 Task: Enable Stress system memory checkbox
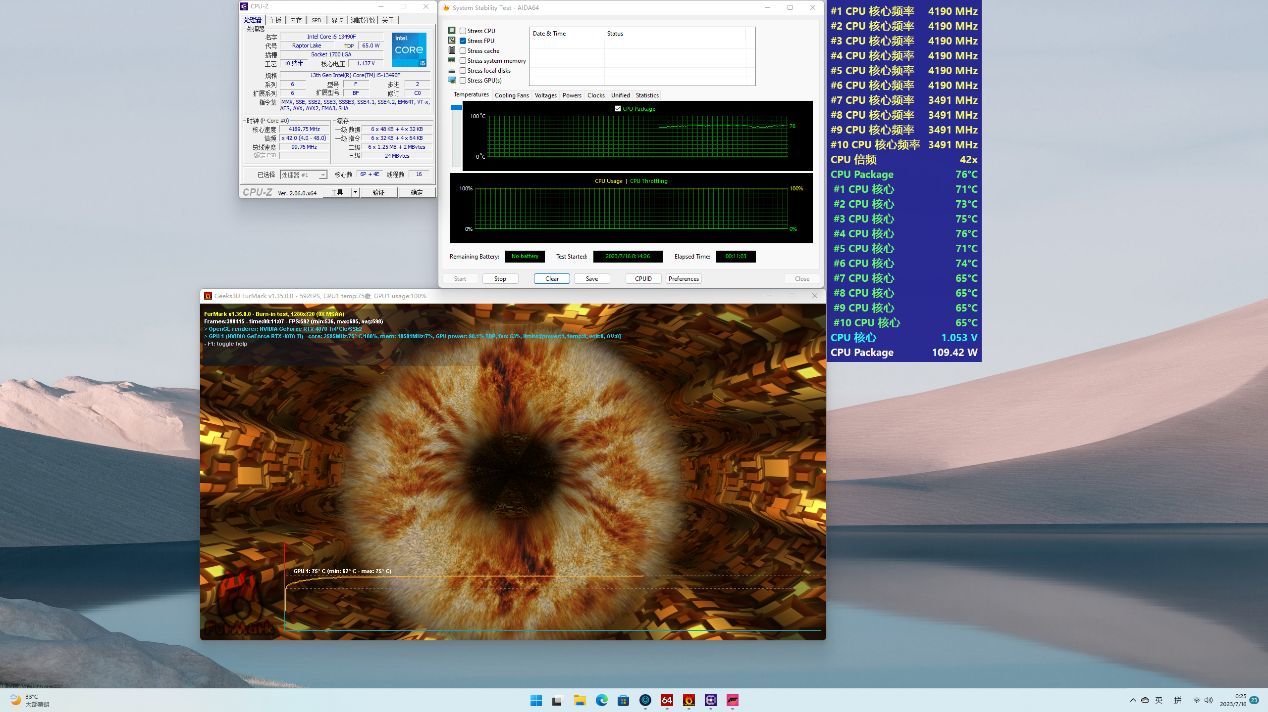(462, 61)
